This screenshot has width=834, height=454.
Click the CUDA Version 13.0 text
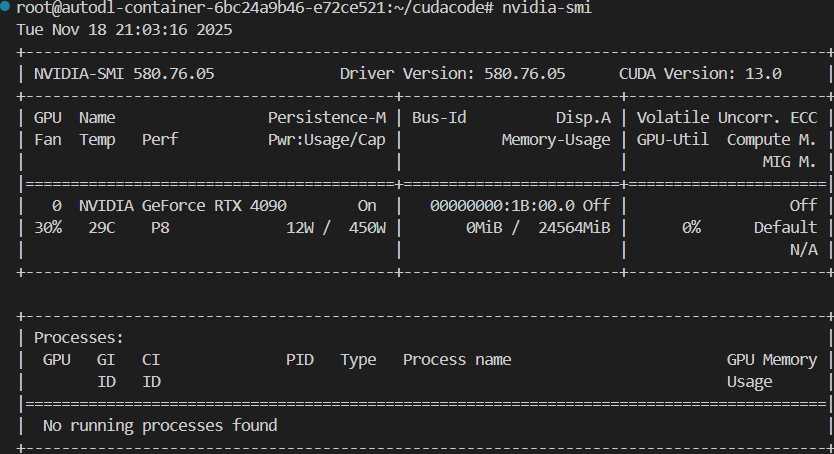pyautogui.click(x=700, y=74)
